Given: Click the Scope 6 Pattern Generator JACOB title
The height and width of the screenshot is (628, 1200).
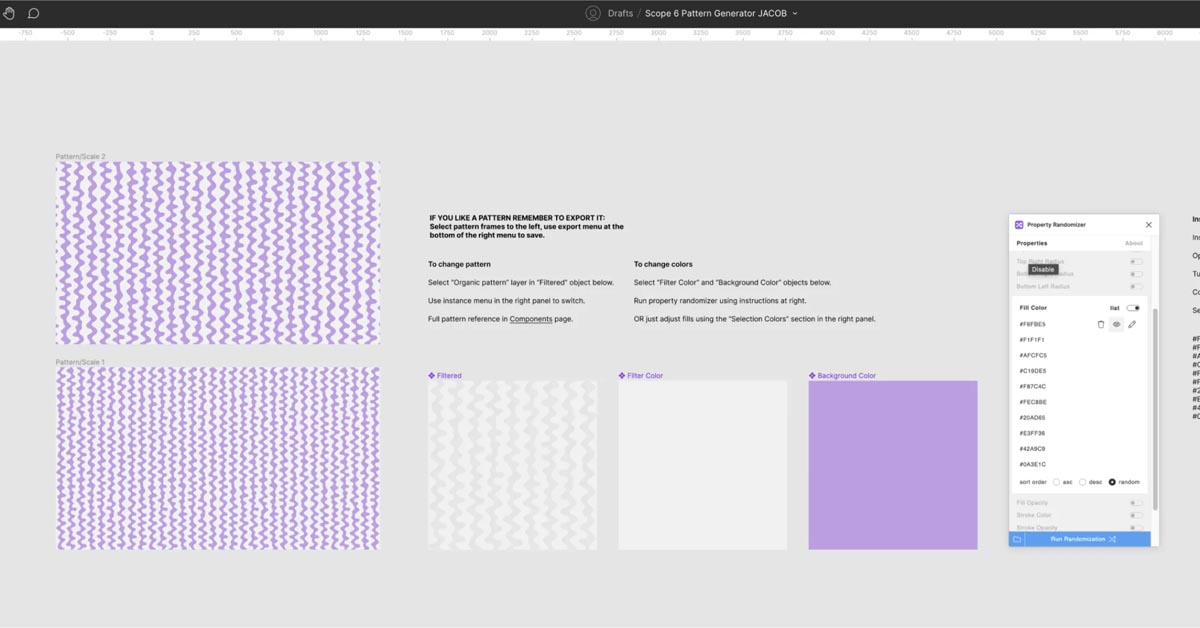Looking at the screenshot, I should coord(715,14).
